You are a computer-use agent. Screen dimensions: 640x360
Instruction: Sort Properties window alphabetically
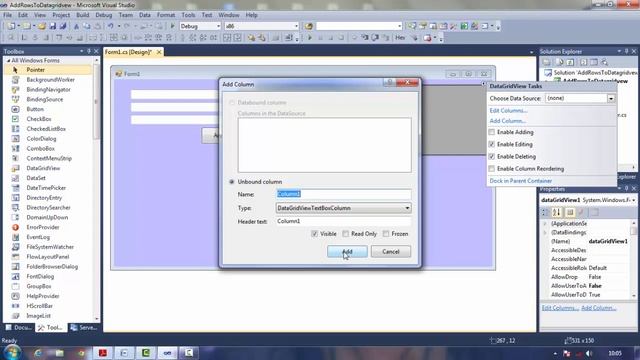[x=556, y=212]
